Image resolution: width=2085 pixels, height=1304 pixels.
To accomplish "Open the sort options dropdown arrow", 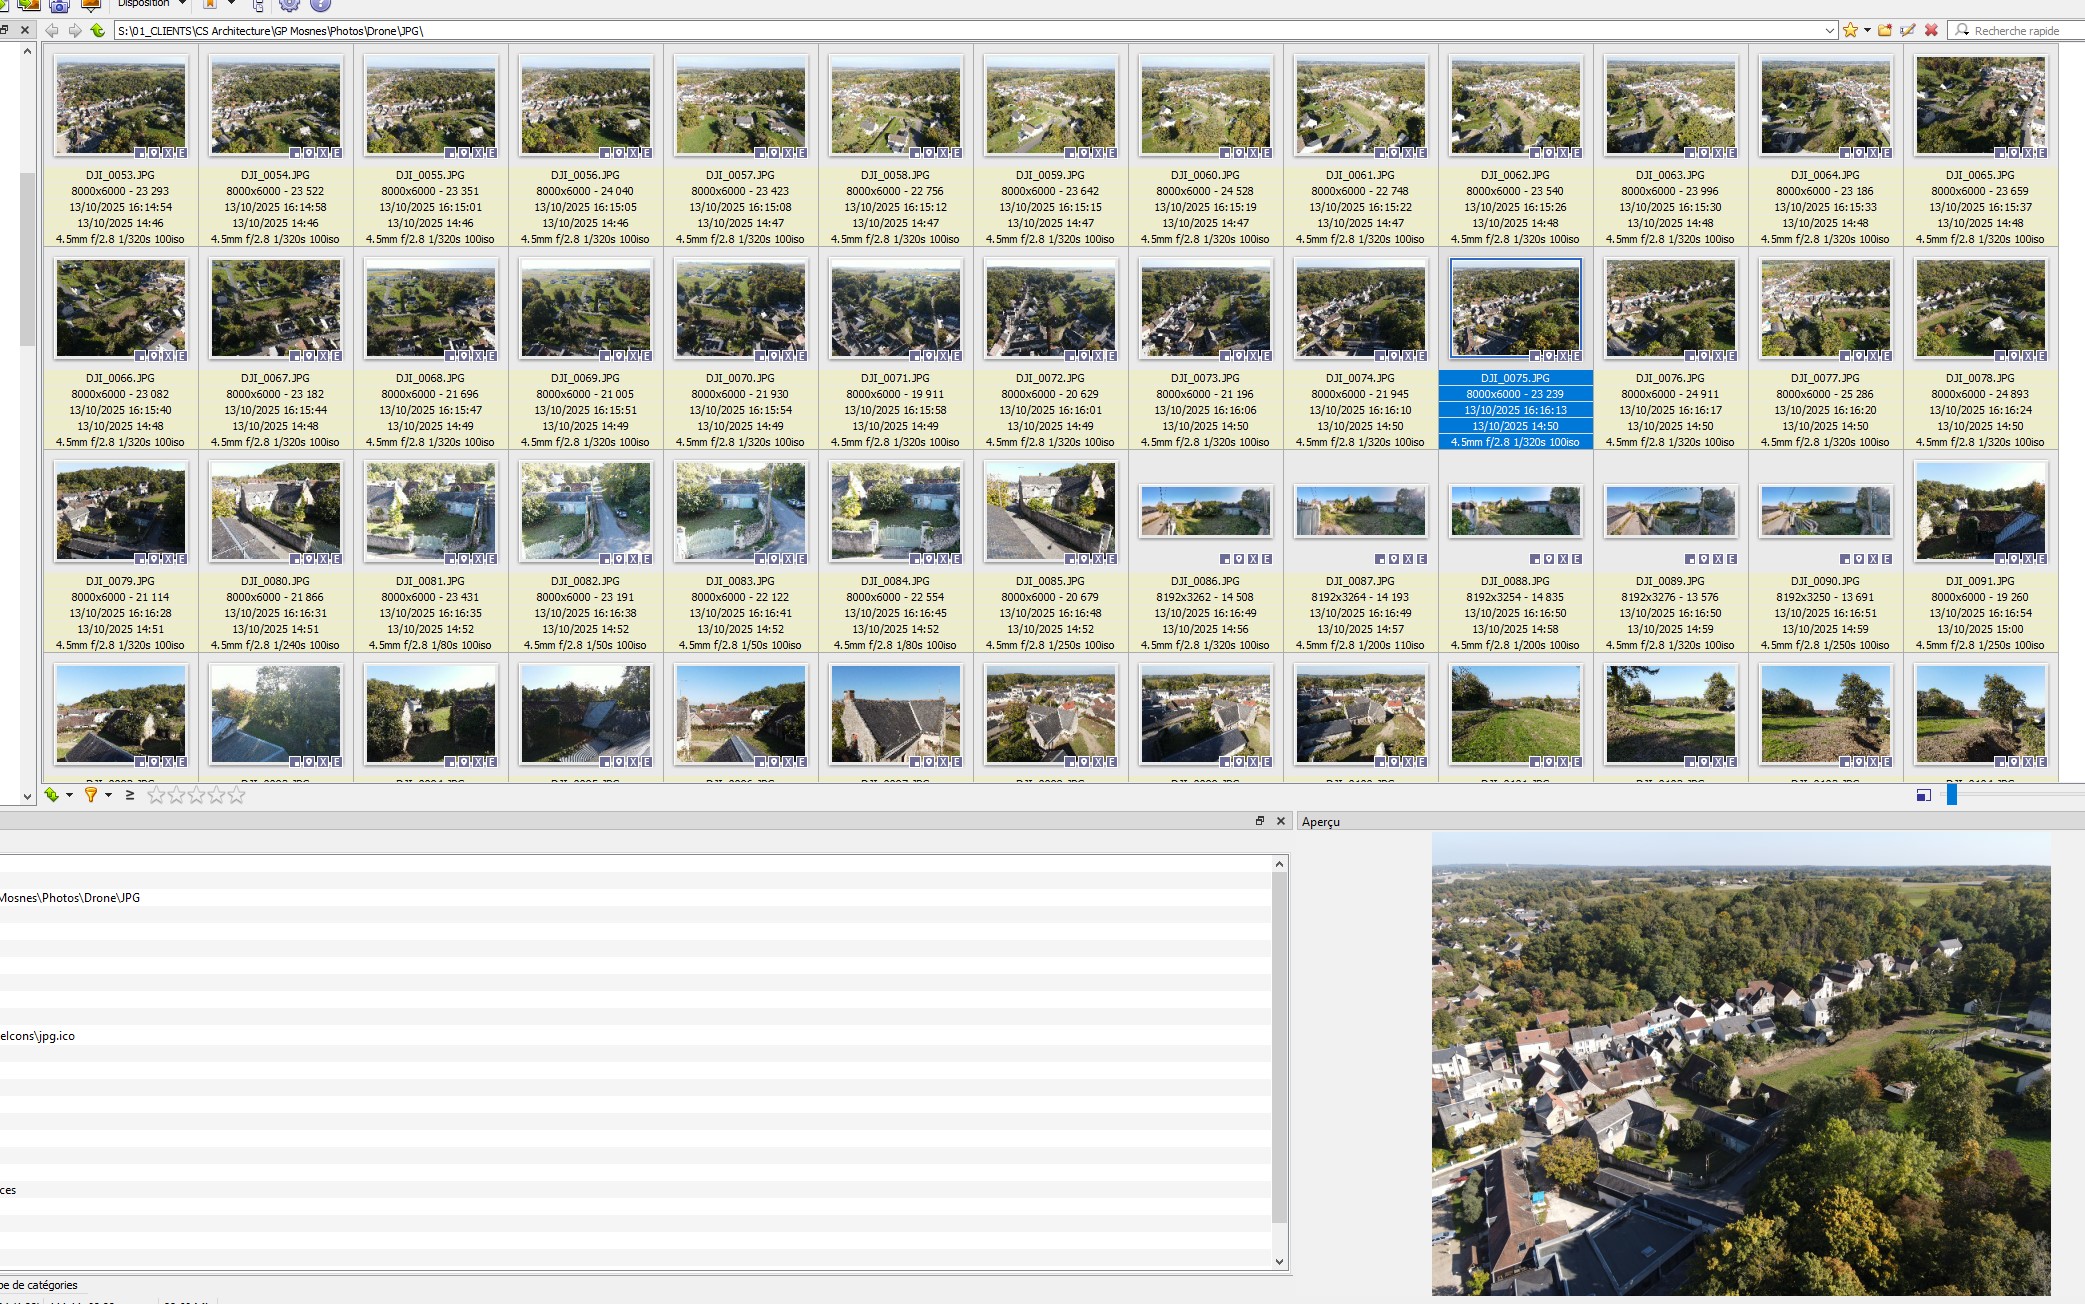I will [69, 795].
